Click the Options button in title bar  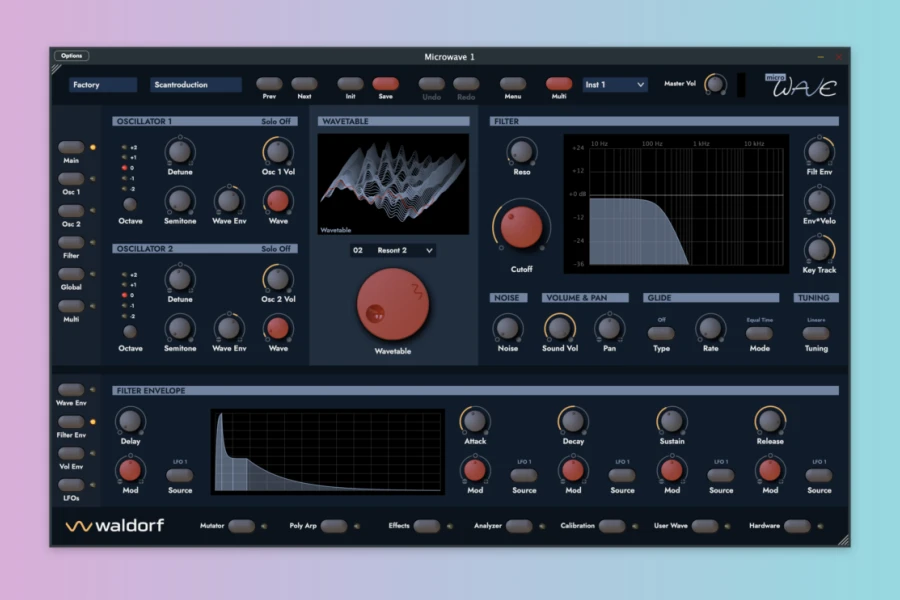72,56
